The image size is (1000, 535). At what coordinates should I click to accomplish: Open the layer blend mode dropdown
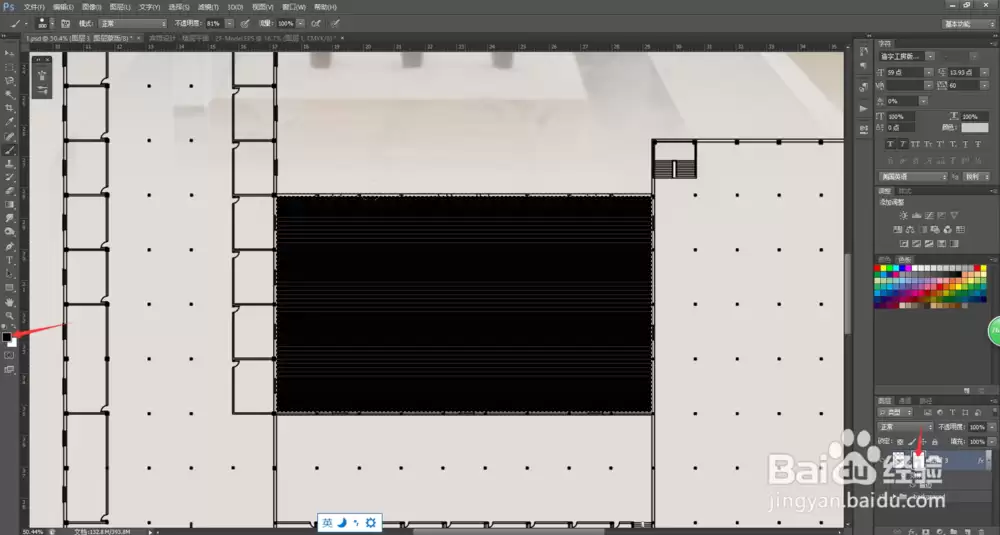[x=906, y=427]
